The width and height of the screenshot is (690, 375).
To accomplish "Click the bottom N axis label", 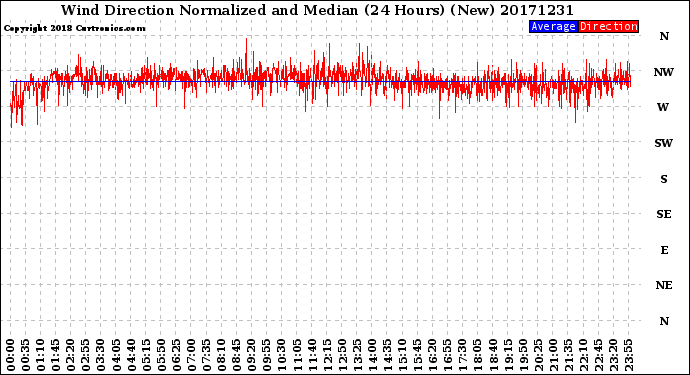I will point(664,321).
